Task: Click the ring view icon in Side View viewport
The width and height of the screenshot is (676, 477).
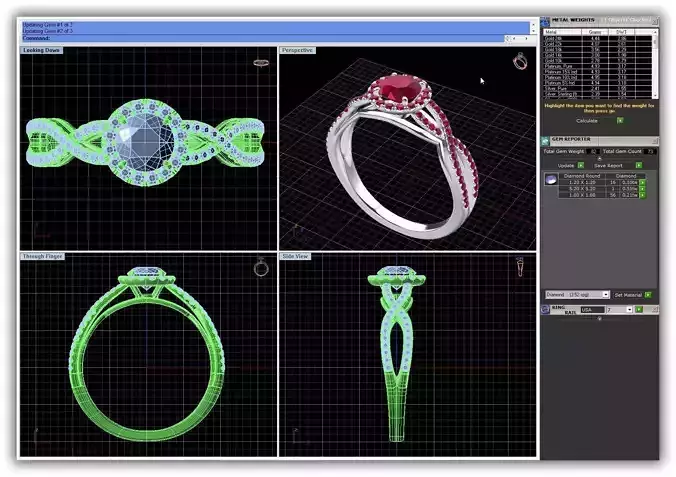Action: point(520,267)
